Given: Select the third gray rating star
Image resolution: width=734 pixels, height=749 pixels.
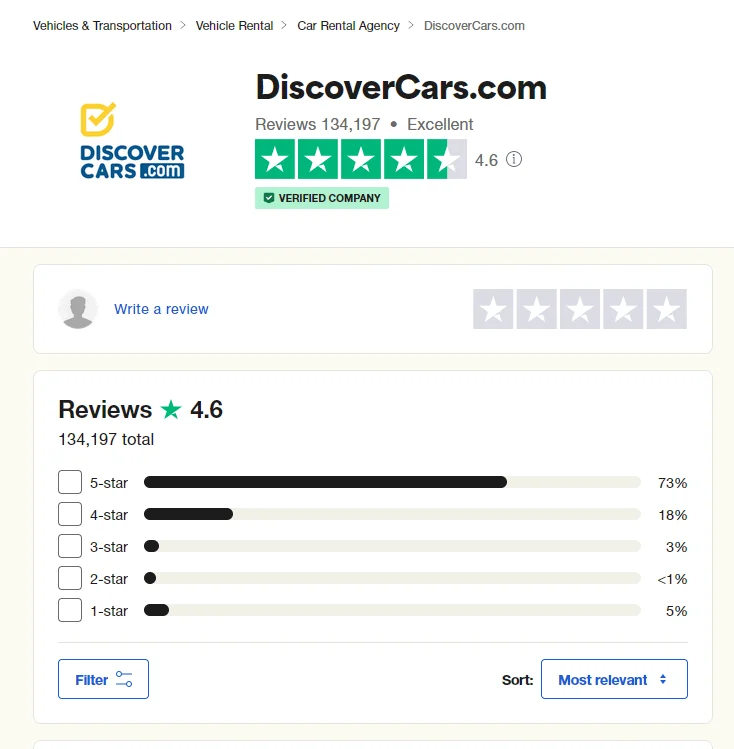Looking at the screenshot, I should pos(580,309).
